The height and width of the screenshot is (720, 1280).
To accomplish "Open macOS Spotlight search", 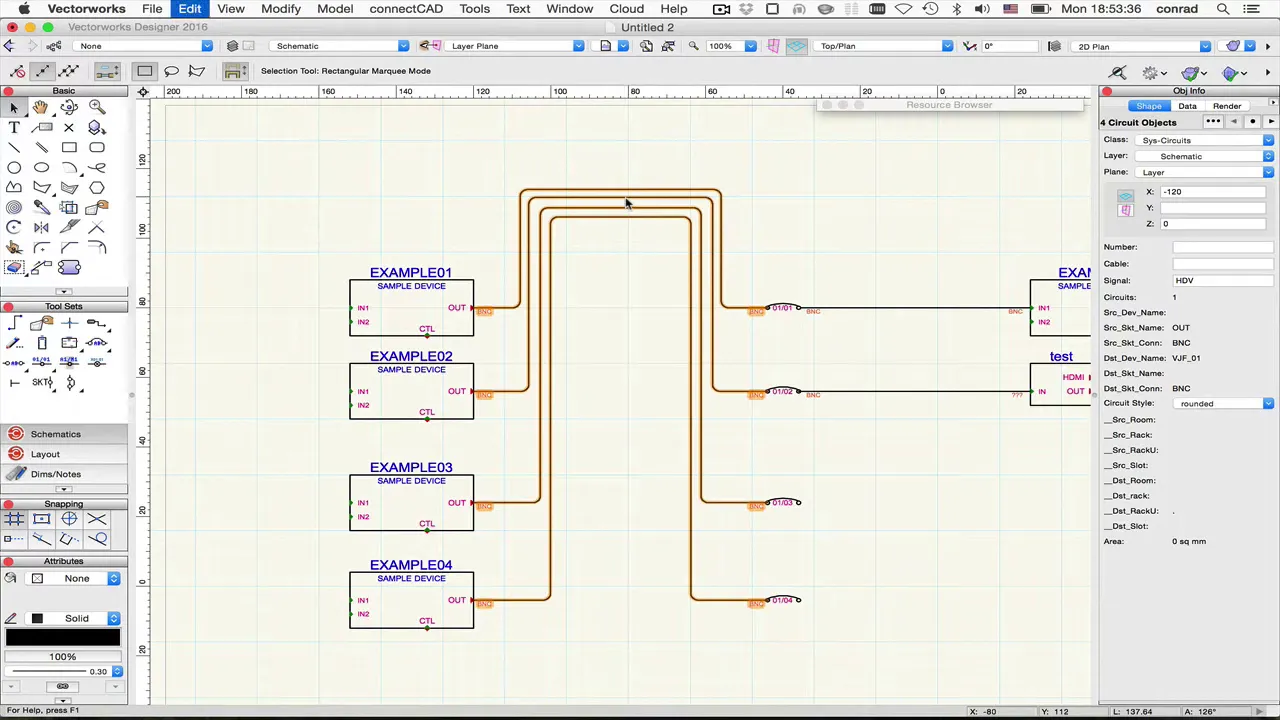I will click(1223, 9).
